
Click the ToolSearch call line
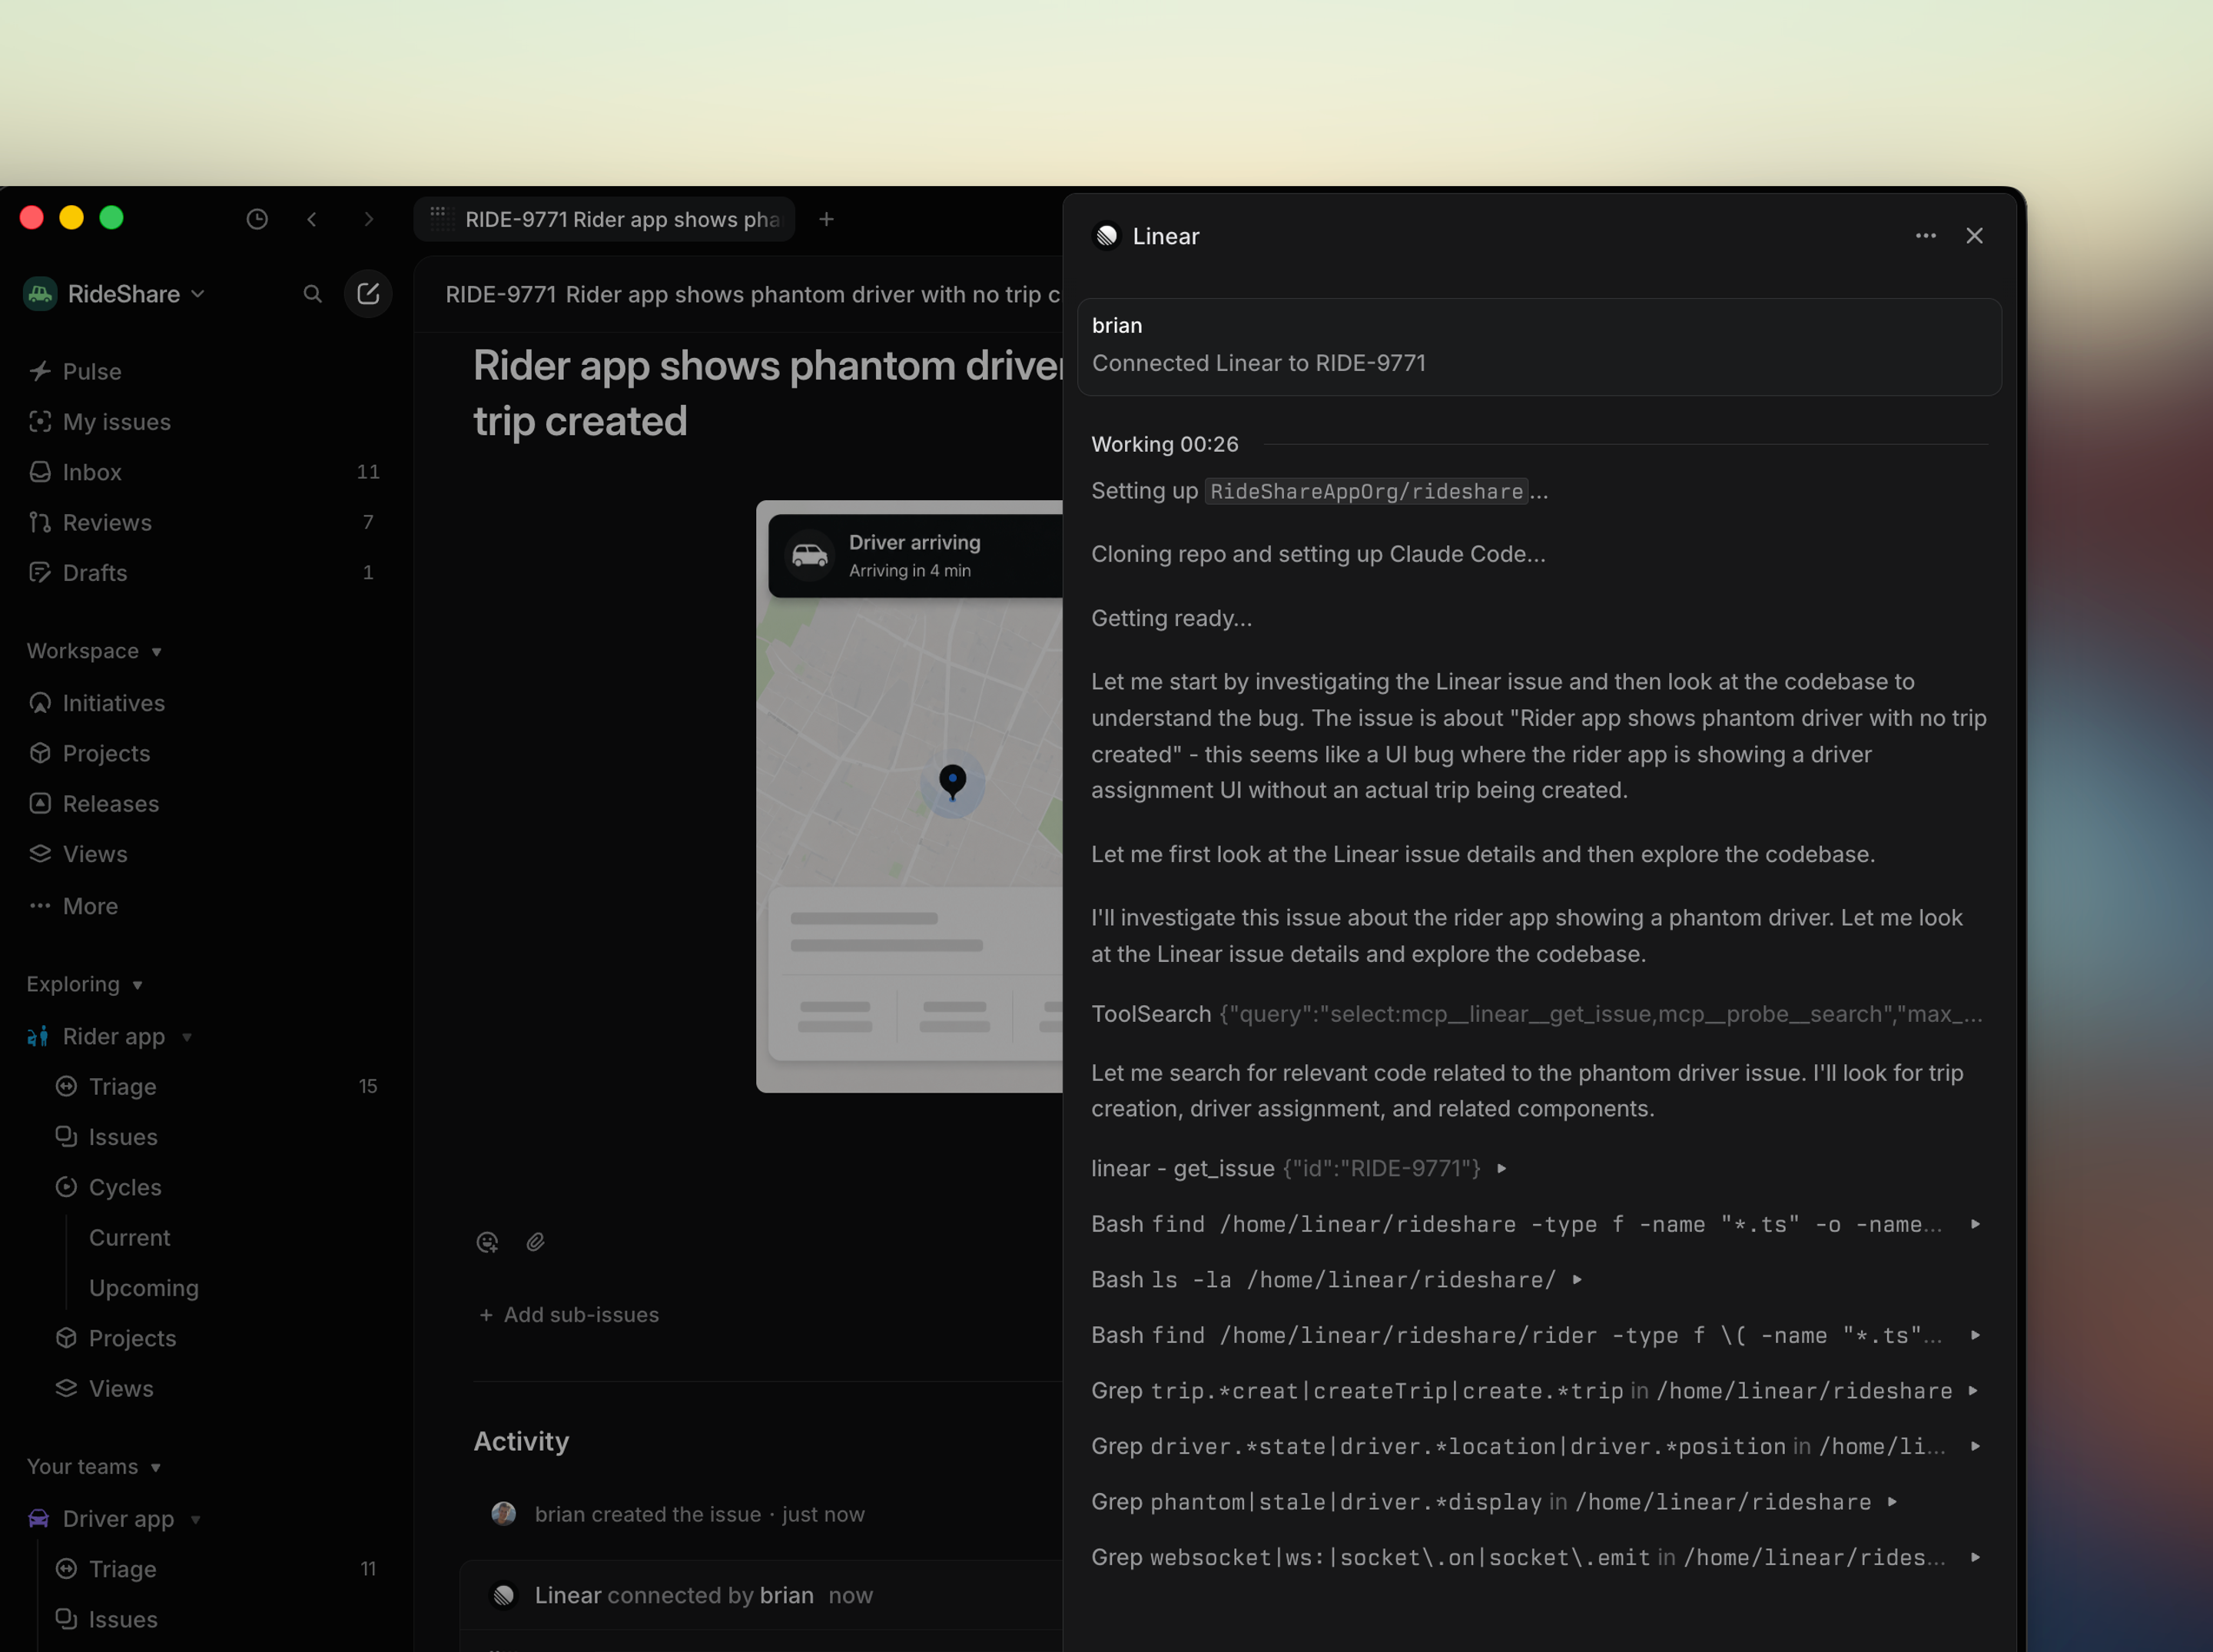[x=1536, y=1014]
